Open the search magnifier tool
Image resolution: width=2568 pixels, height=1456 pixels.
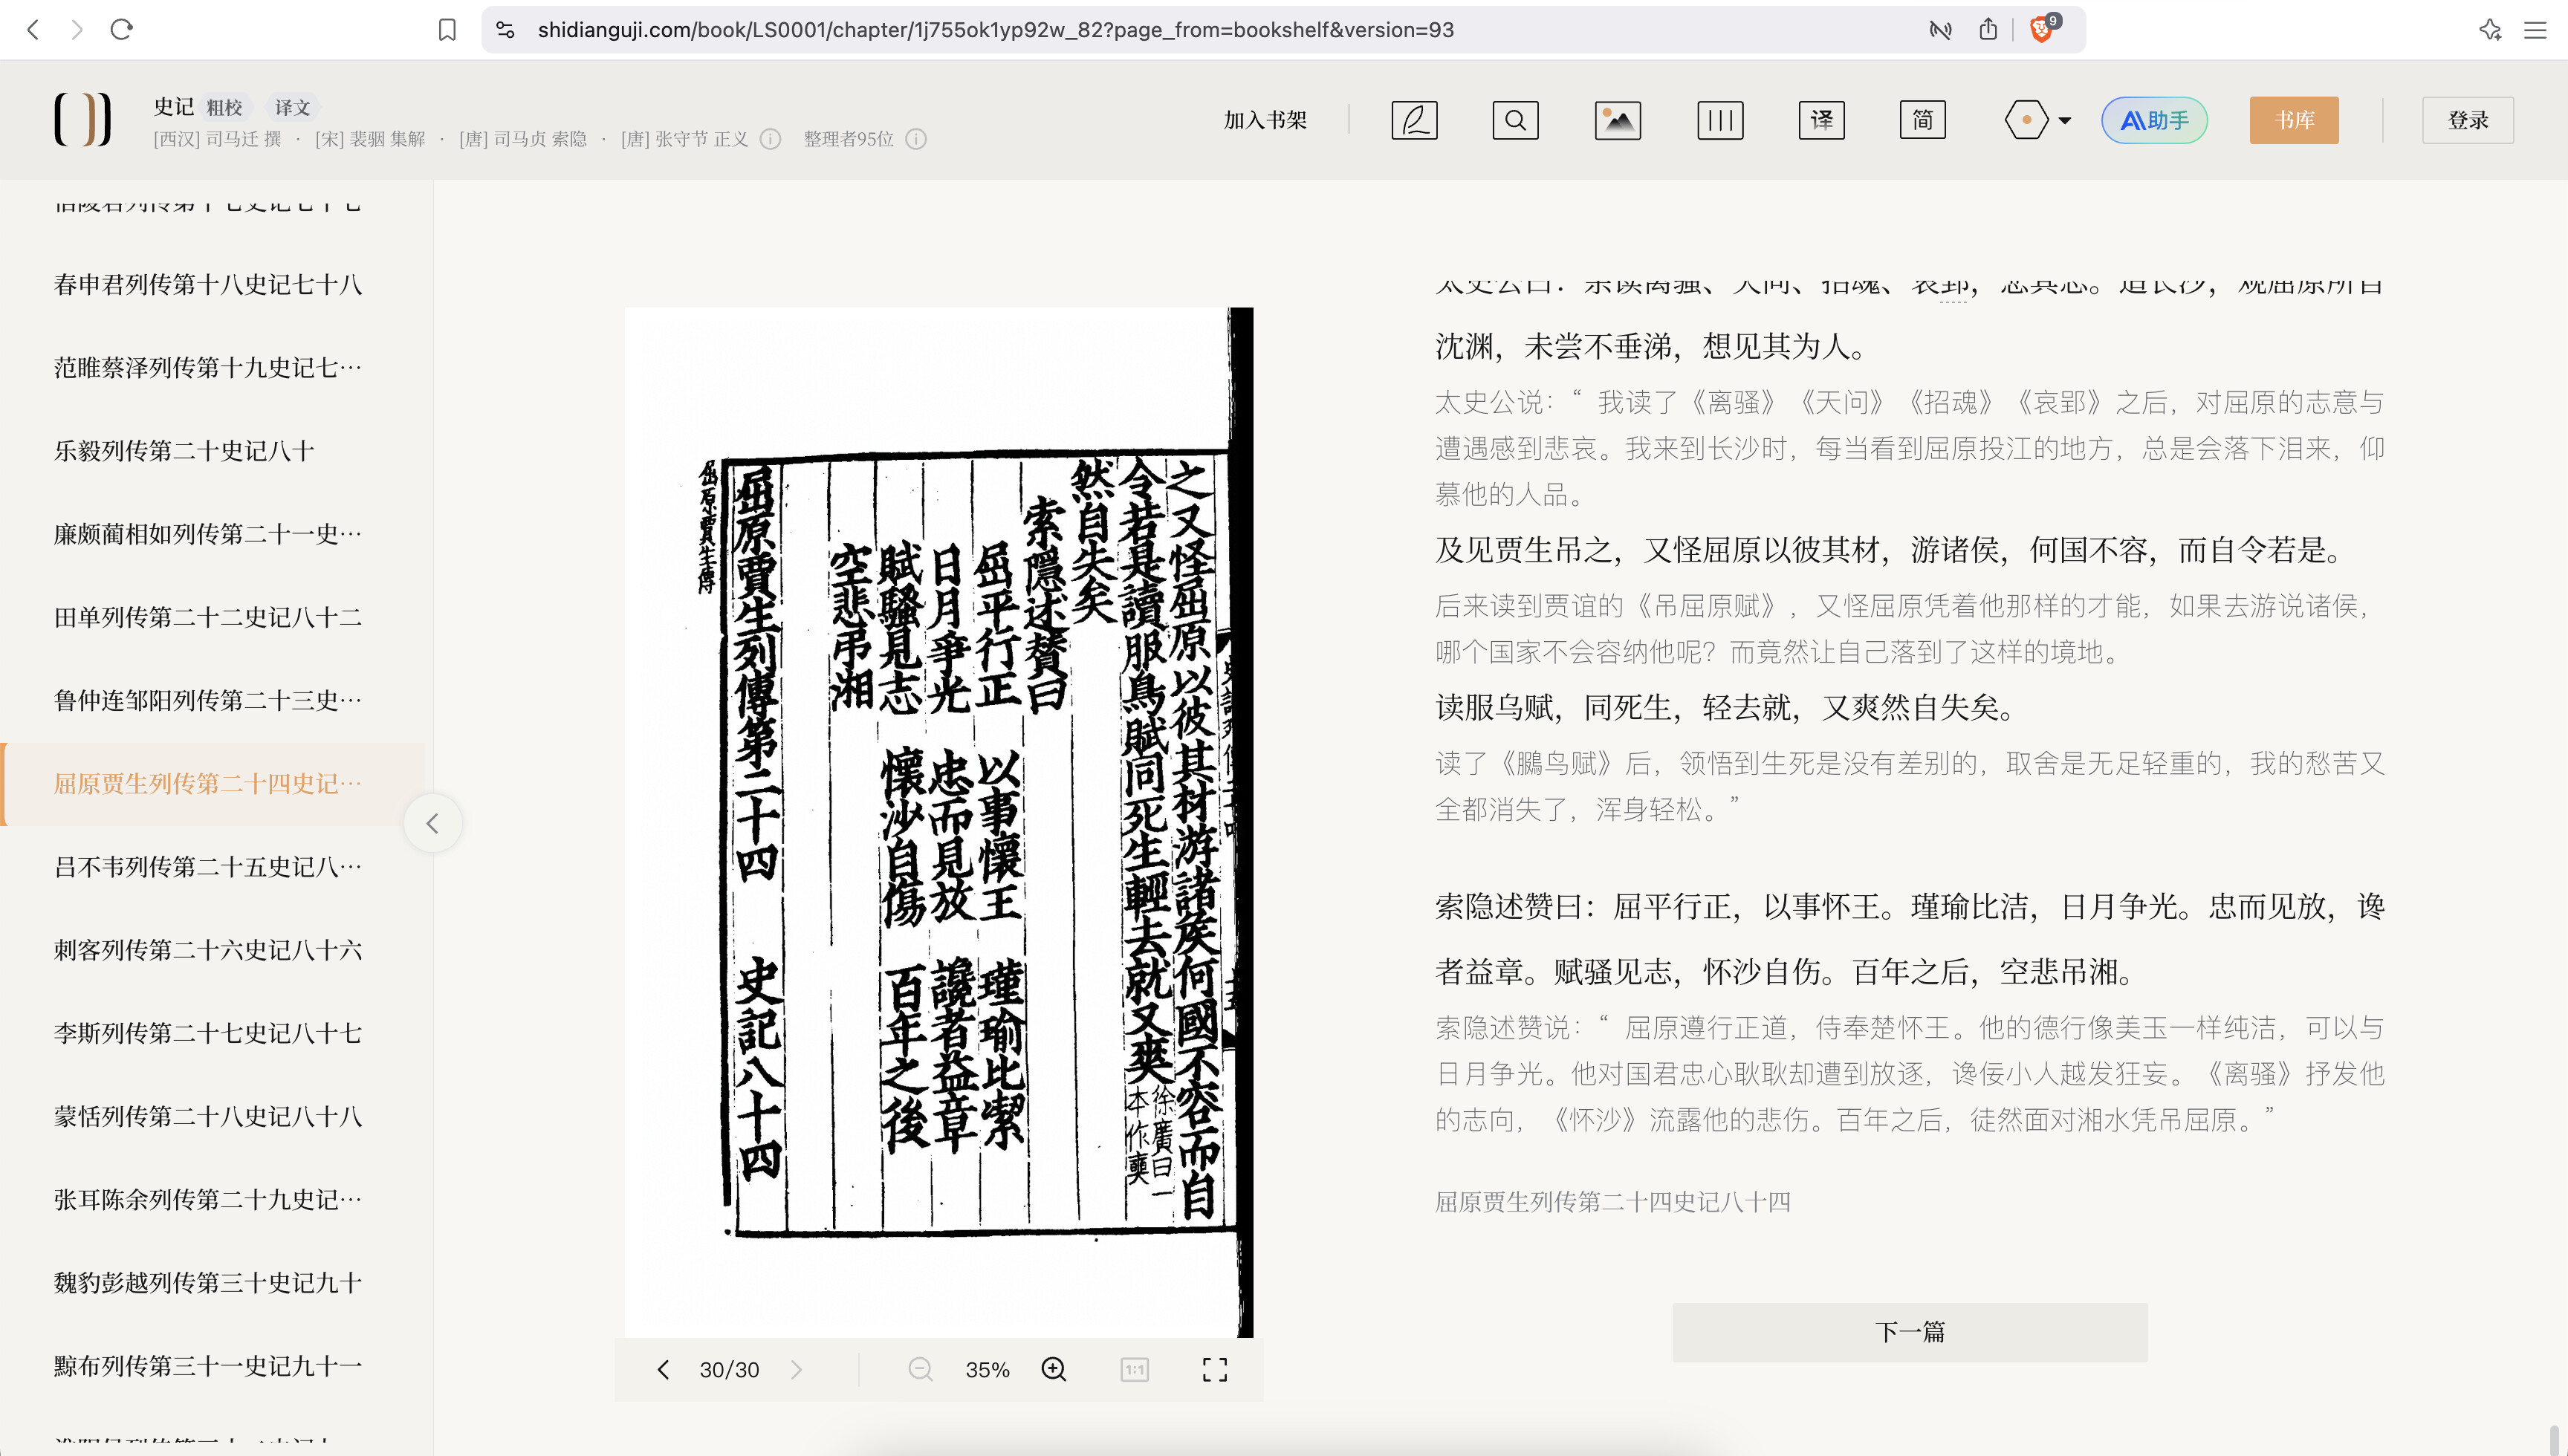1515,120
